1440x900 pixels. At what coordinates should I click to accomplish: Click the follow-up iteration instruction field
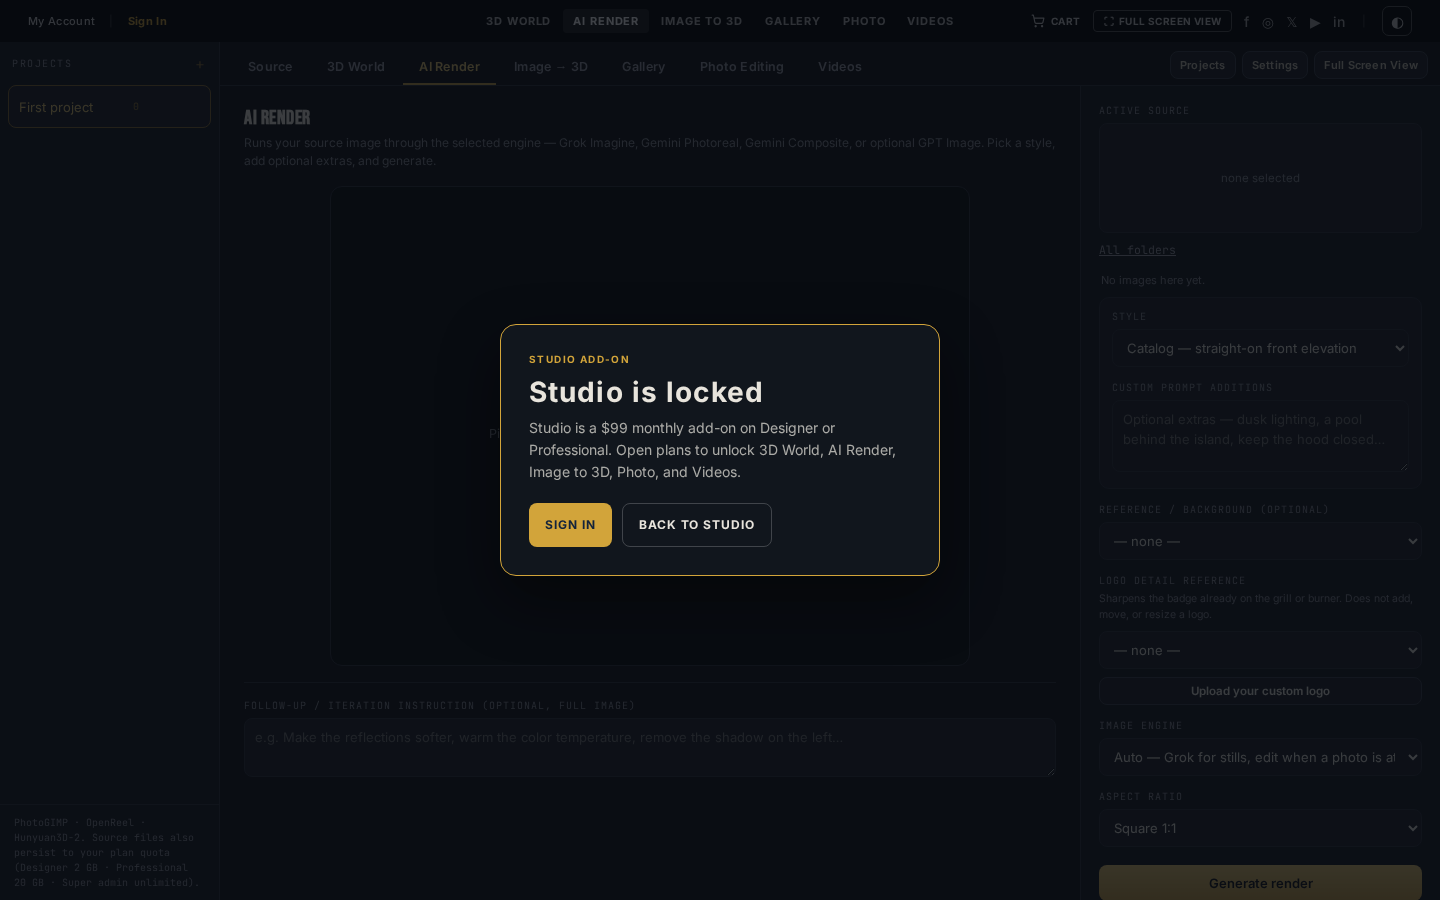650,747
